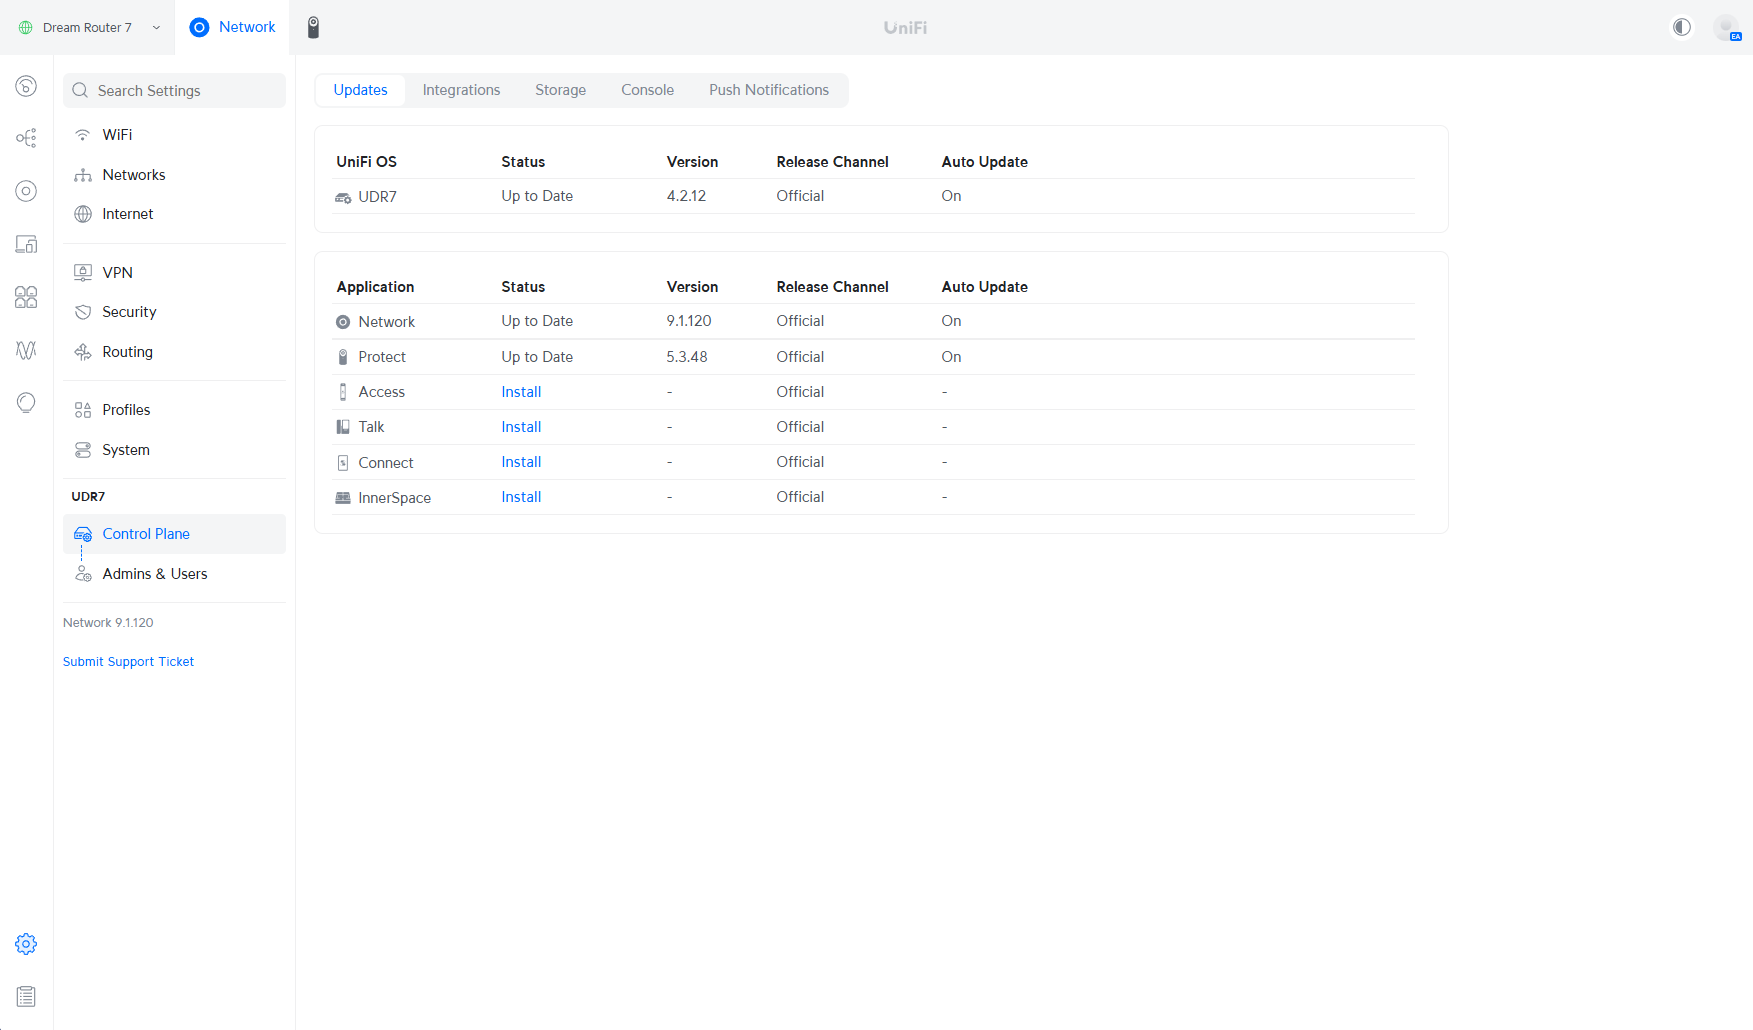Open the System Log icon
Viewport: 1753px width, 1030px height.
tap(26, 997)
